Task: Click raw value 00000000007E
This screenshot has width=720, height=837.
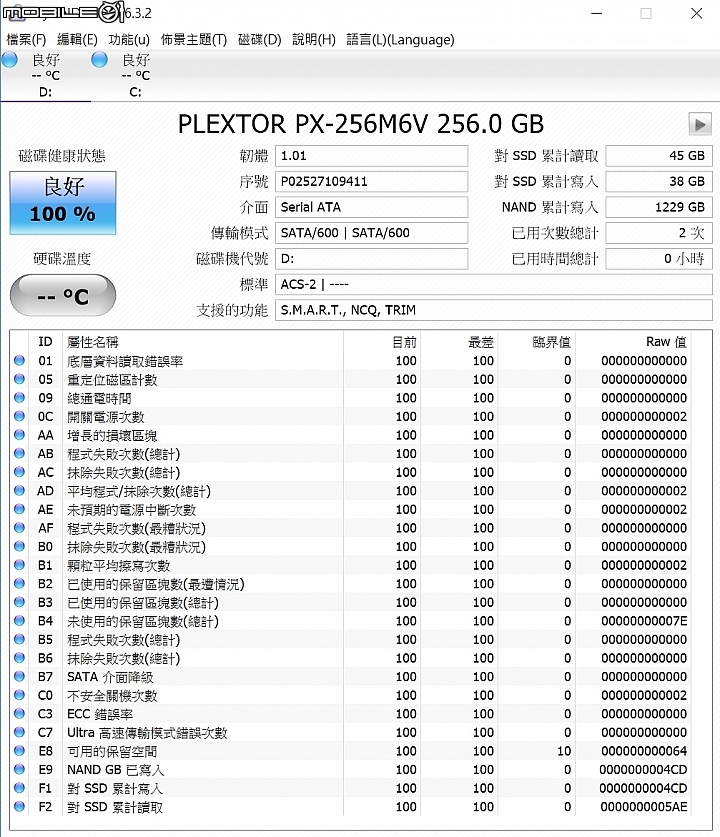Action: (644, 621)
